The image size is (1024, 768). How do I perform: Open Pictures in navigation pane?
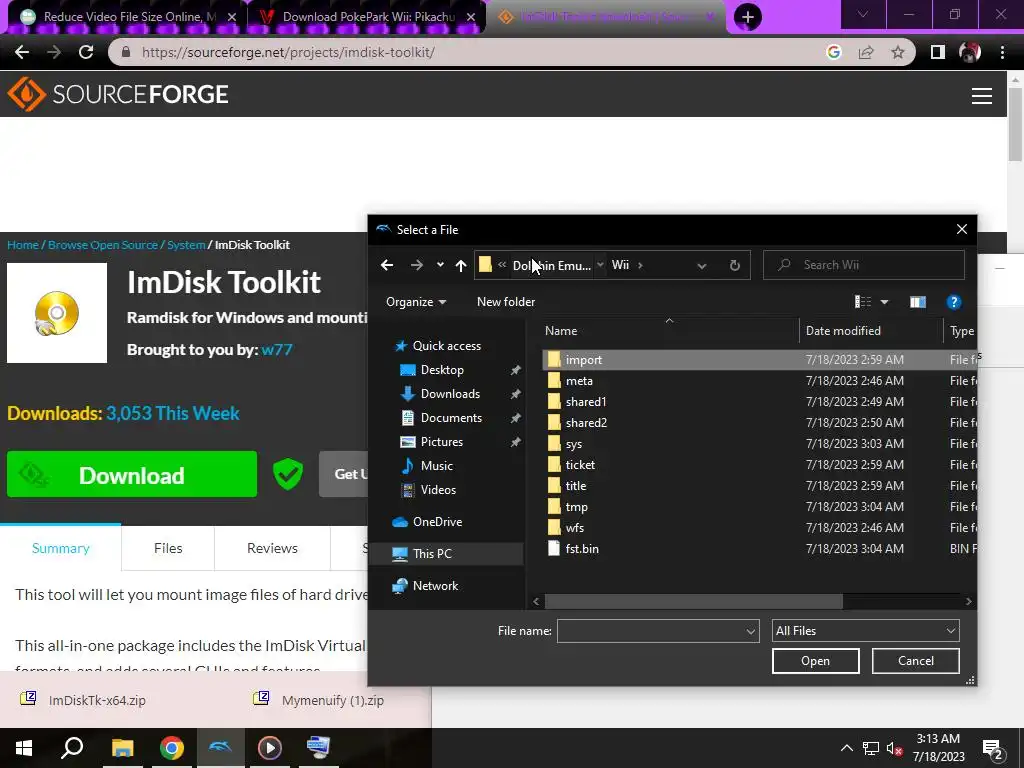click(x=441, y=442)
